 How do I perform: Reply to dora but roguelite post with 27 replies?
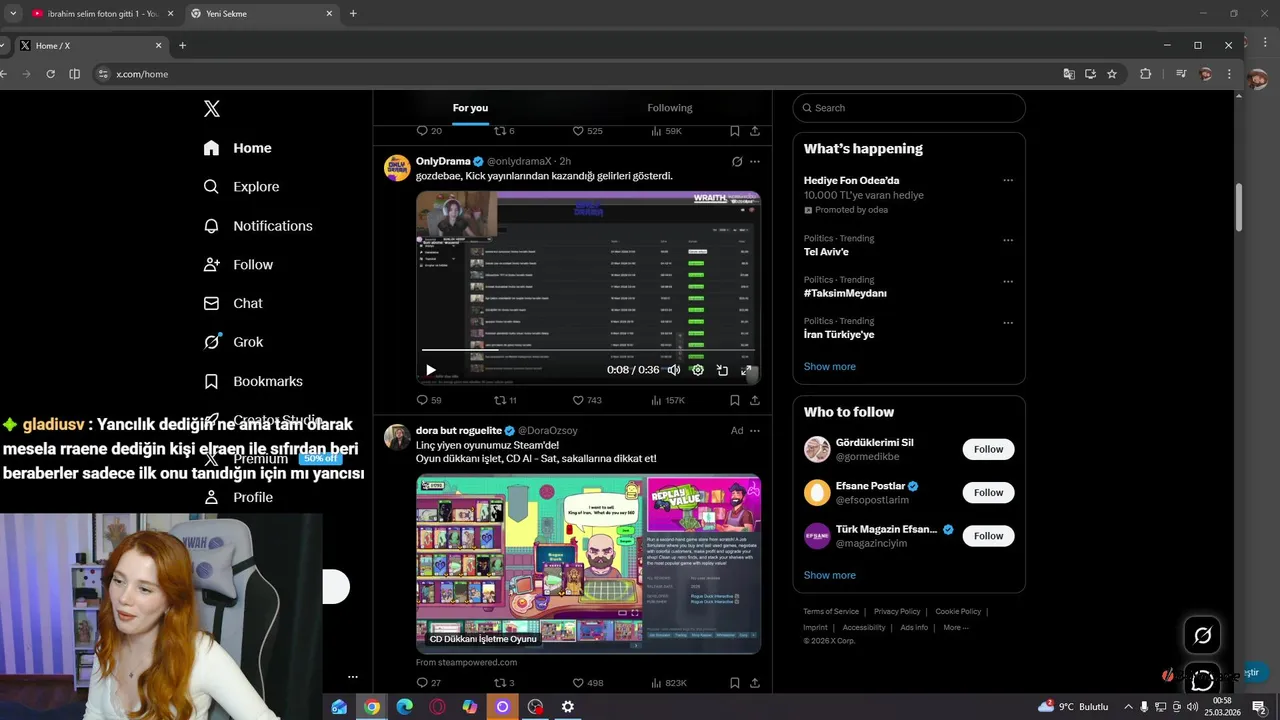pyautogui.click(x=429, y=683)
